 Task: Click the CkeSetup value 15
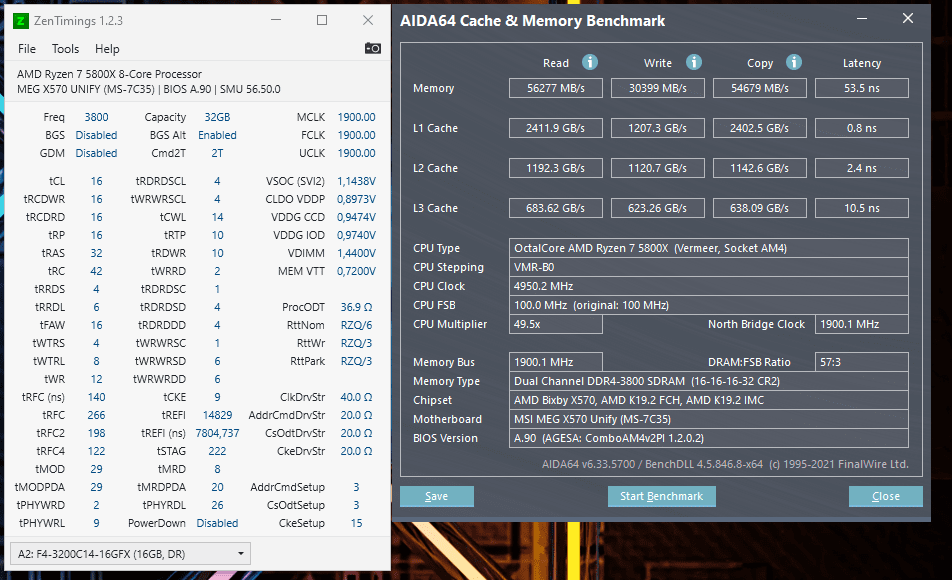pyautogui.click(x=356, y=523)
